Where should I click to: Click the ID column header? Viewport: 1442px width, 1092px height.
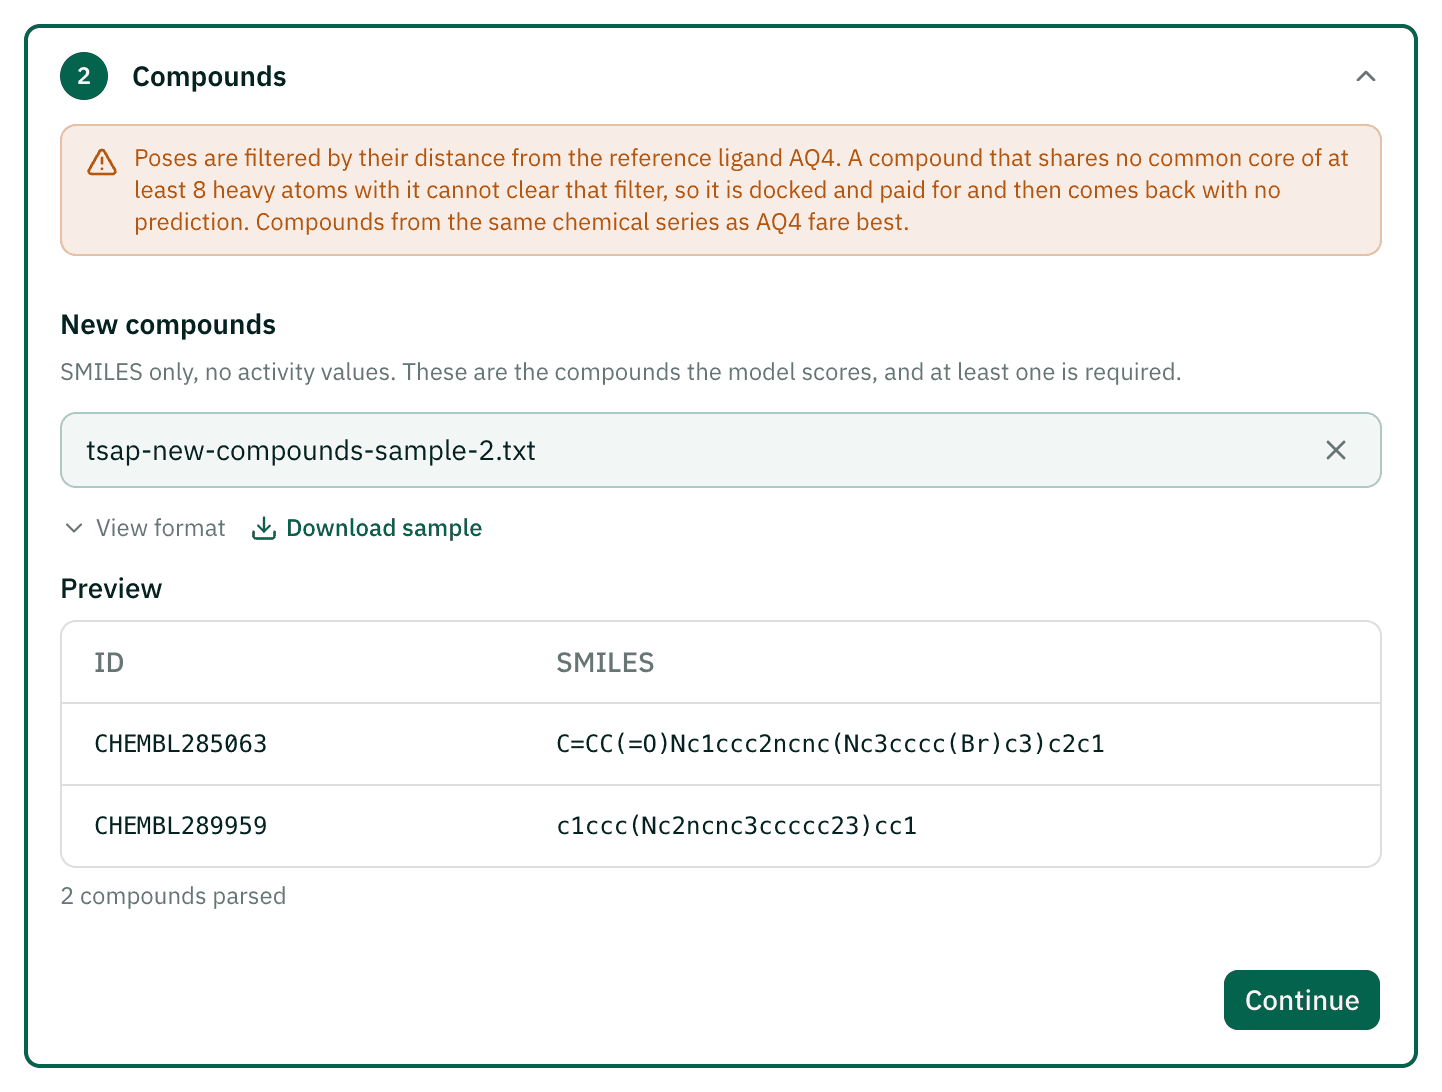click(x=109, y=663)
